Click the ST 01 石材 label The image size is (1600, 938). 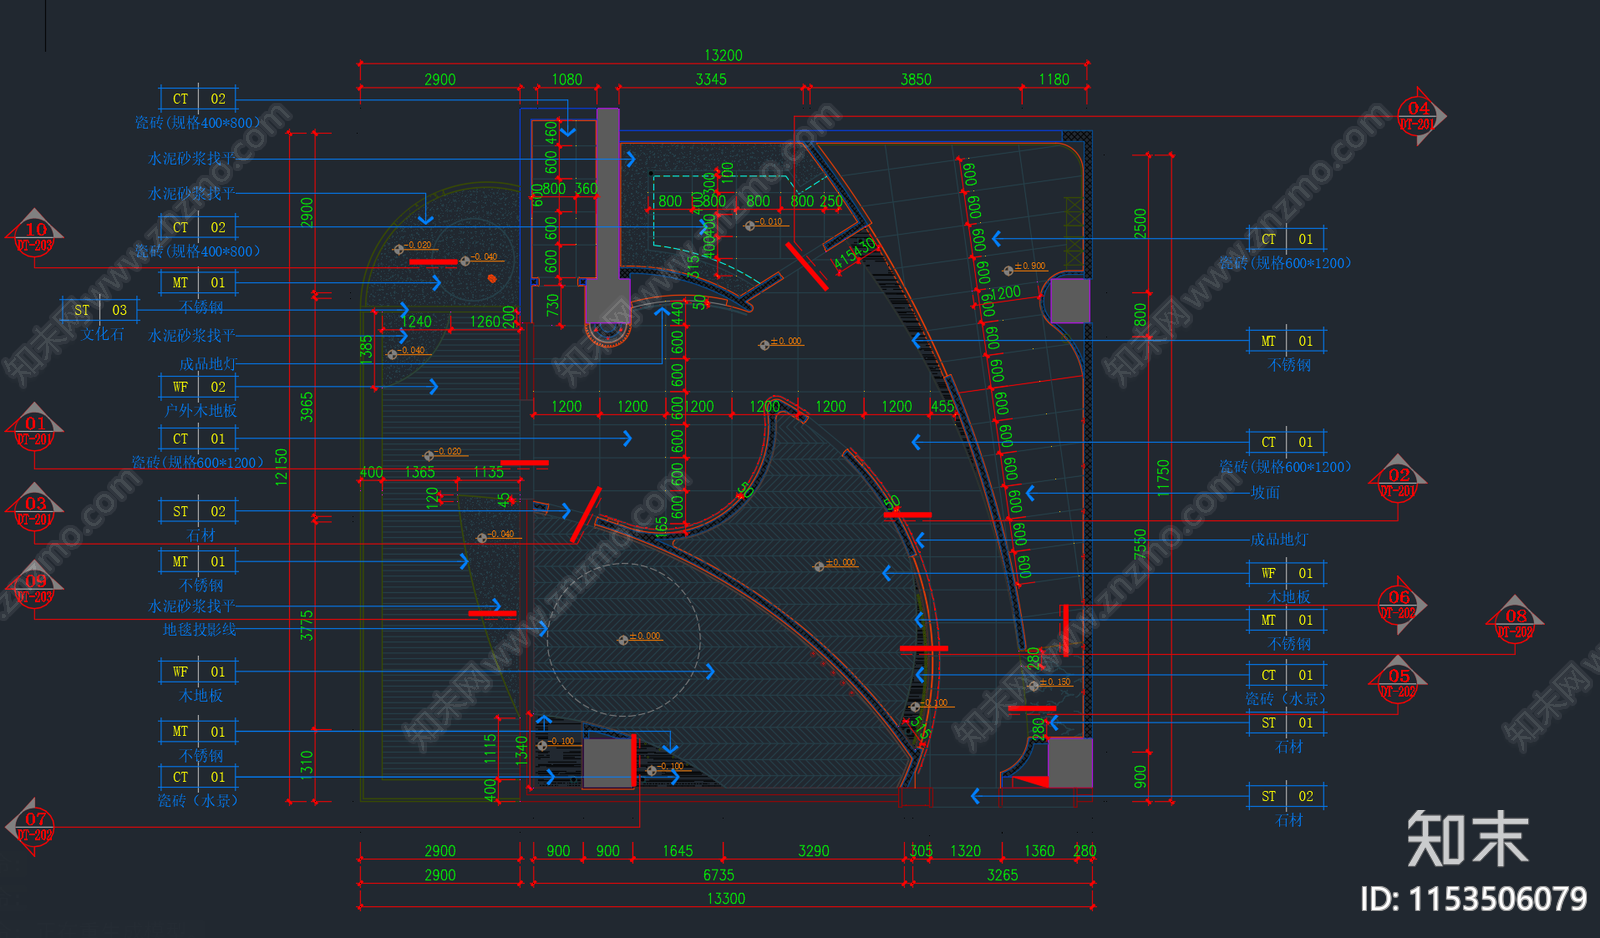tap(1289, 747)
